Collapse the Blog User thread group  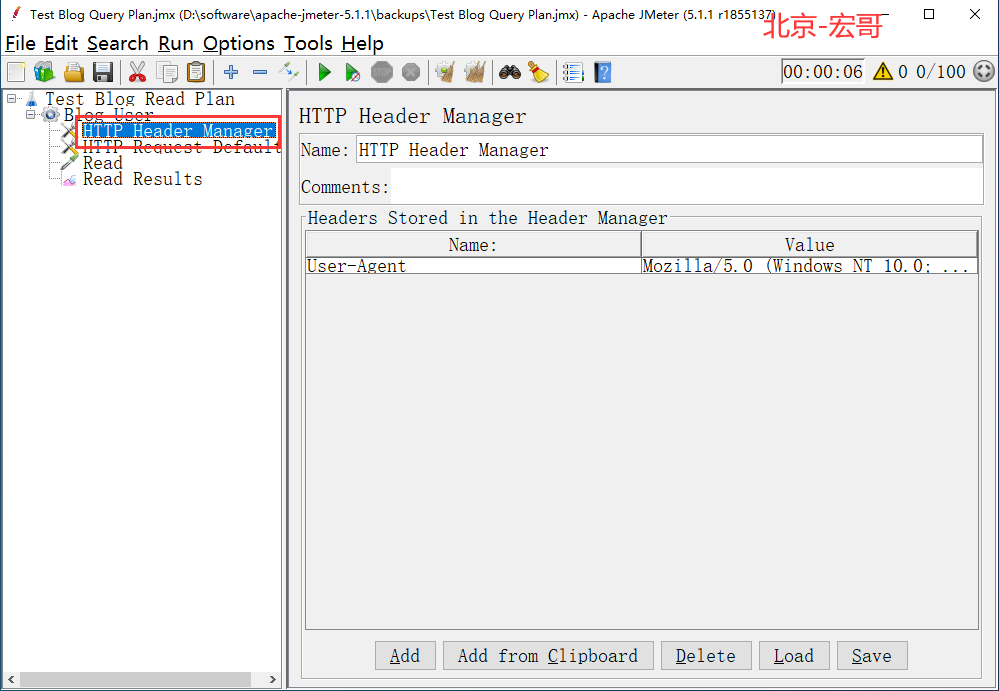click(30, 115)
